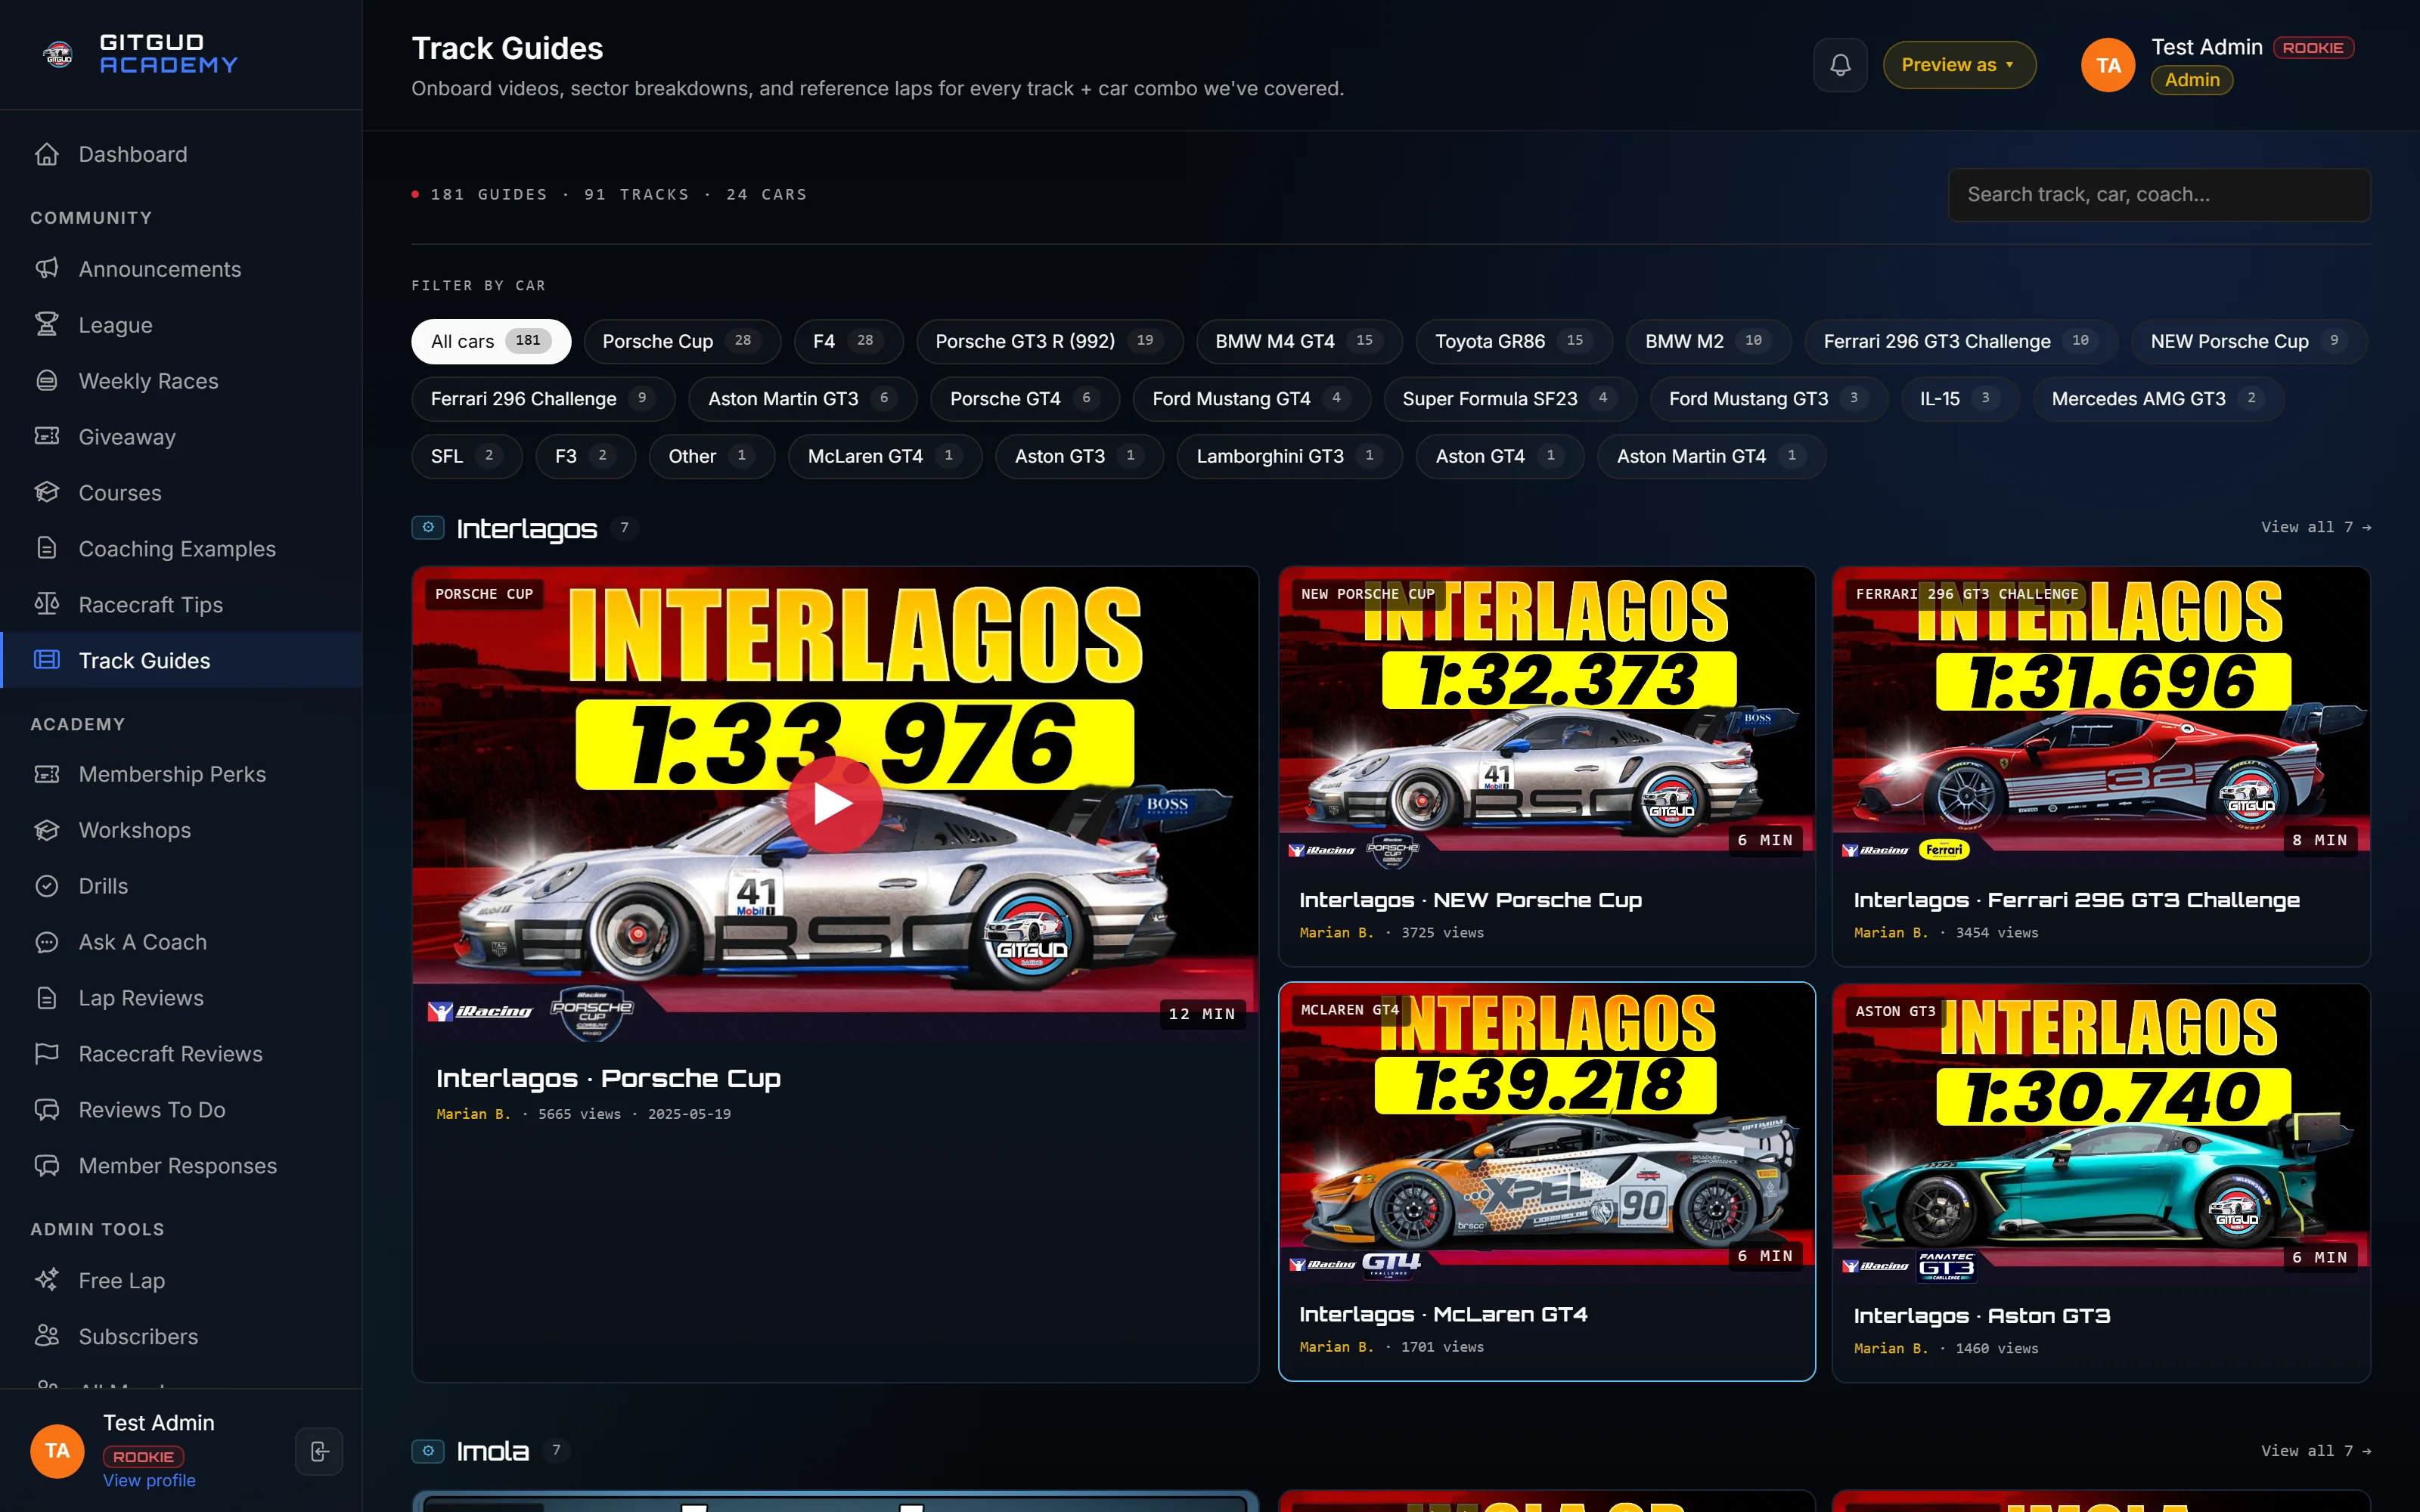This screenshot has width=2420, height=1512.
Task: Filter guides by NEW Porsche Cup chip
Action: [2249, 341]
